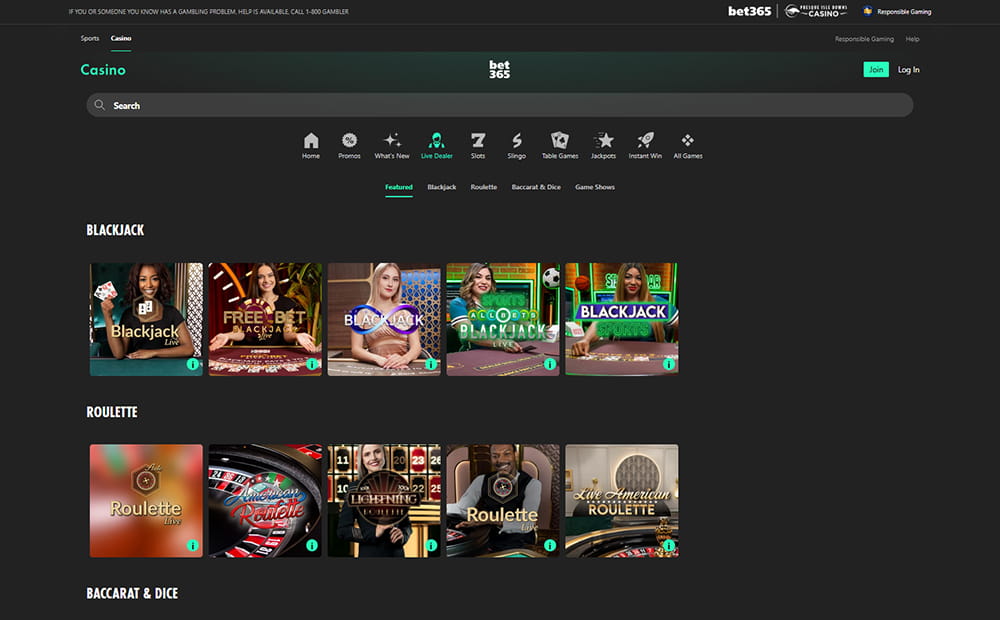This screenshot has height=620, width=1000.
Task: Select the What's New sparkle icon
Action: click(x=392, y=141)
